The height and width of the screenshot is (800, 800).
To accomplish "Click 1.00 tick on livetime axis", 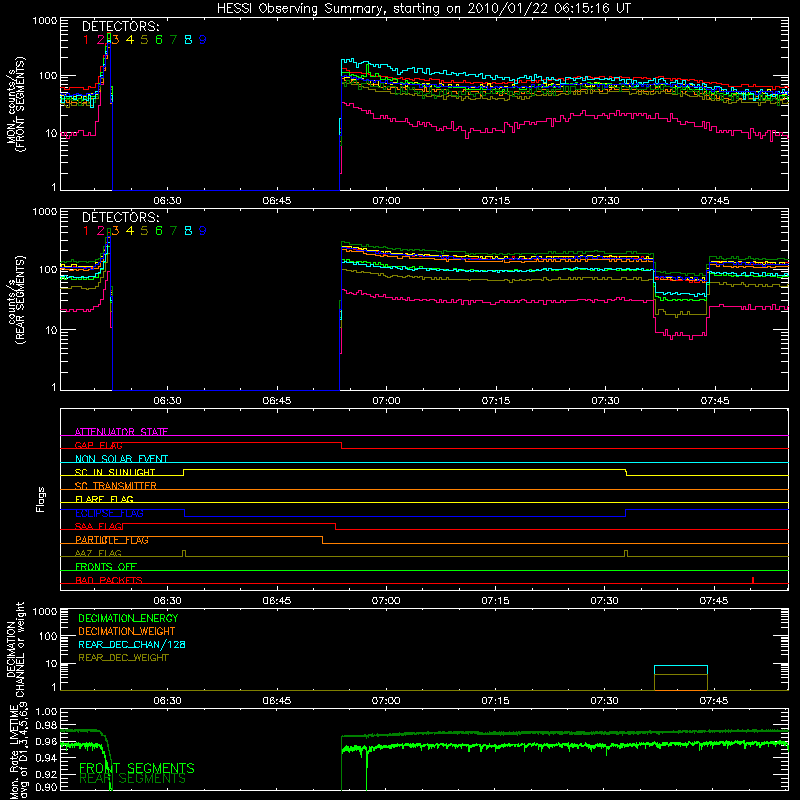I will [46, 712].
